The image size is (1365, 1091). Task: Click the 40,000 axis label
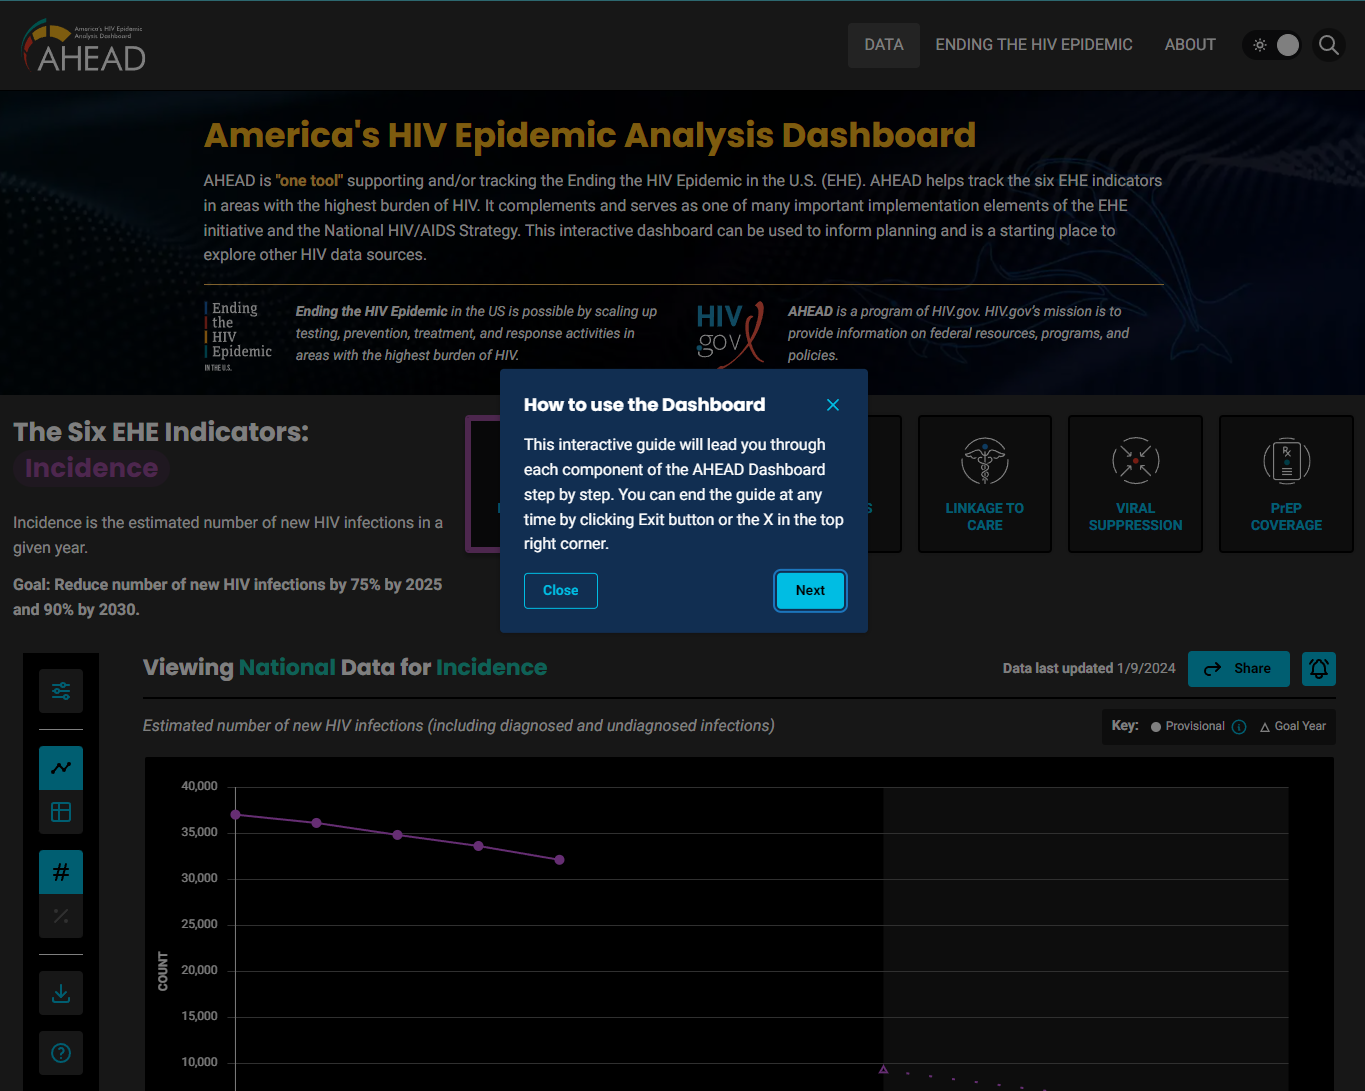click(x=199, y=787)
